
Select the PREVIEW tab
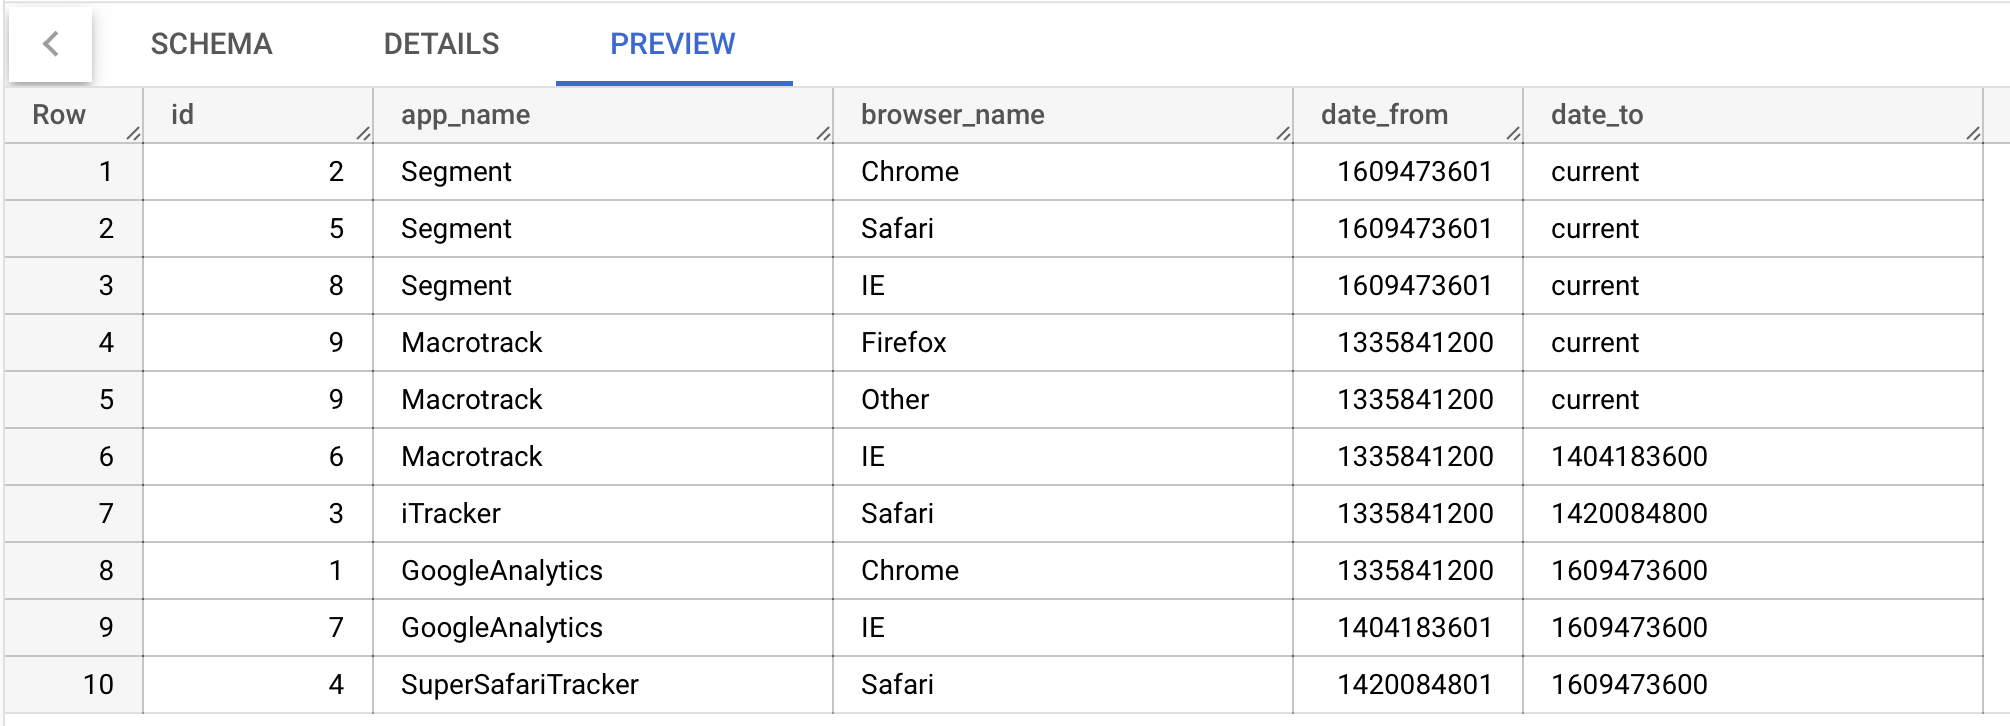673,44
